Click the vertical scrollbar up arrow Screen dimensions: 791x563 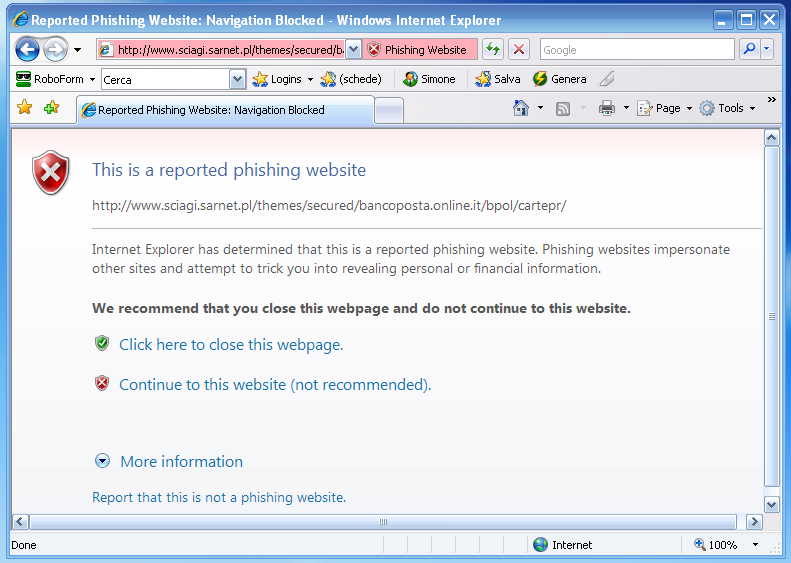pyautogui.click(x=771, y=137)
